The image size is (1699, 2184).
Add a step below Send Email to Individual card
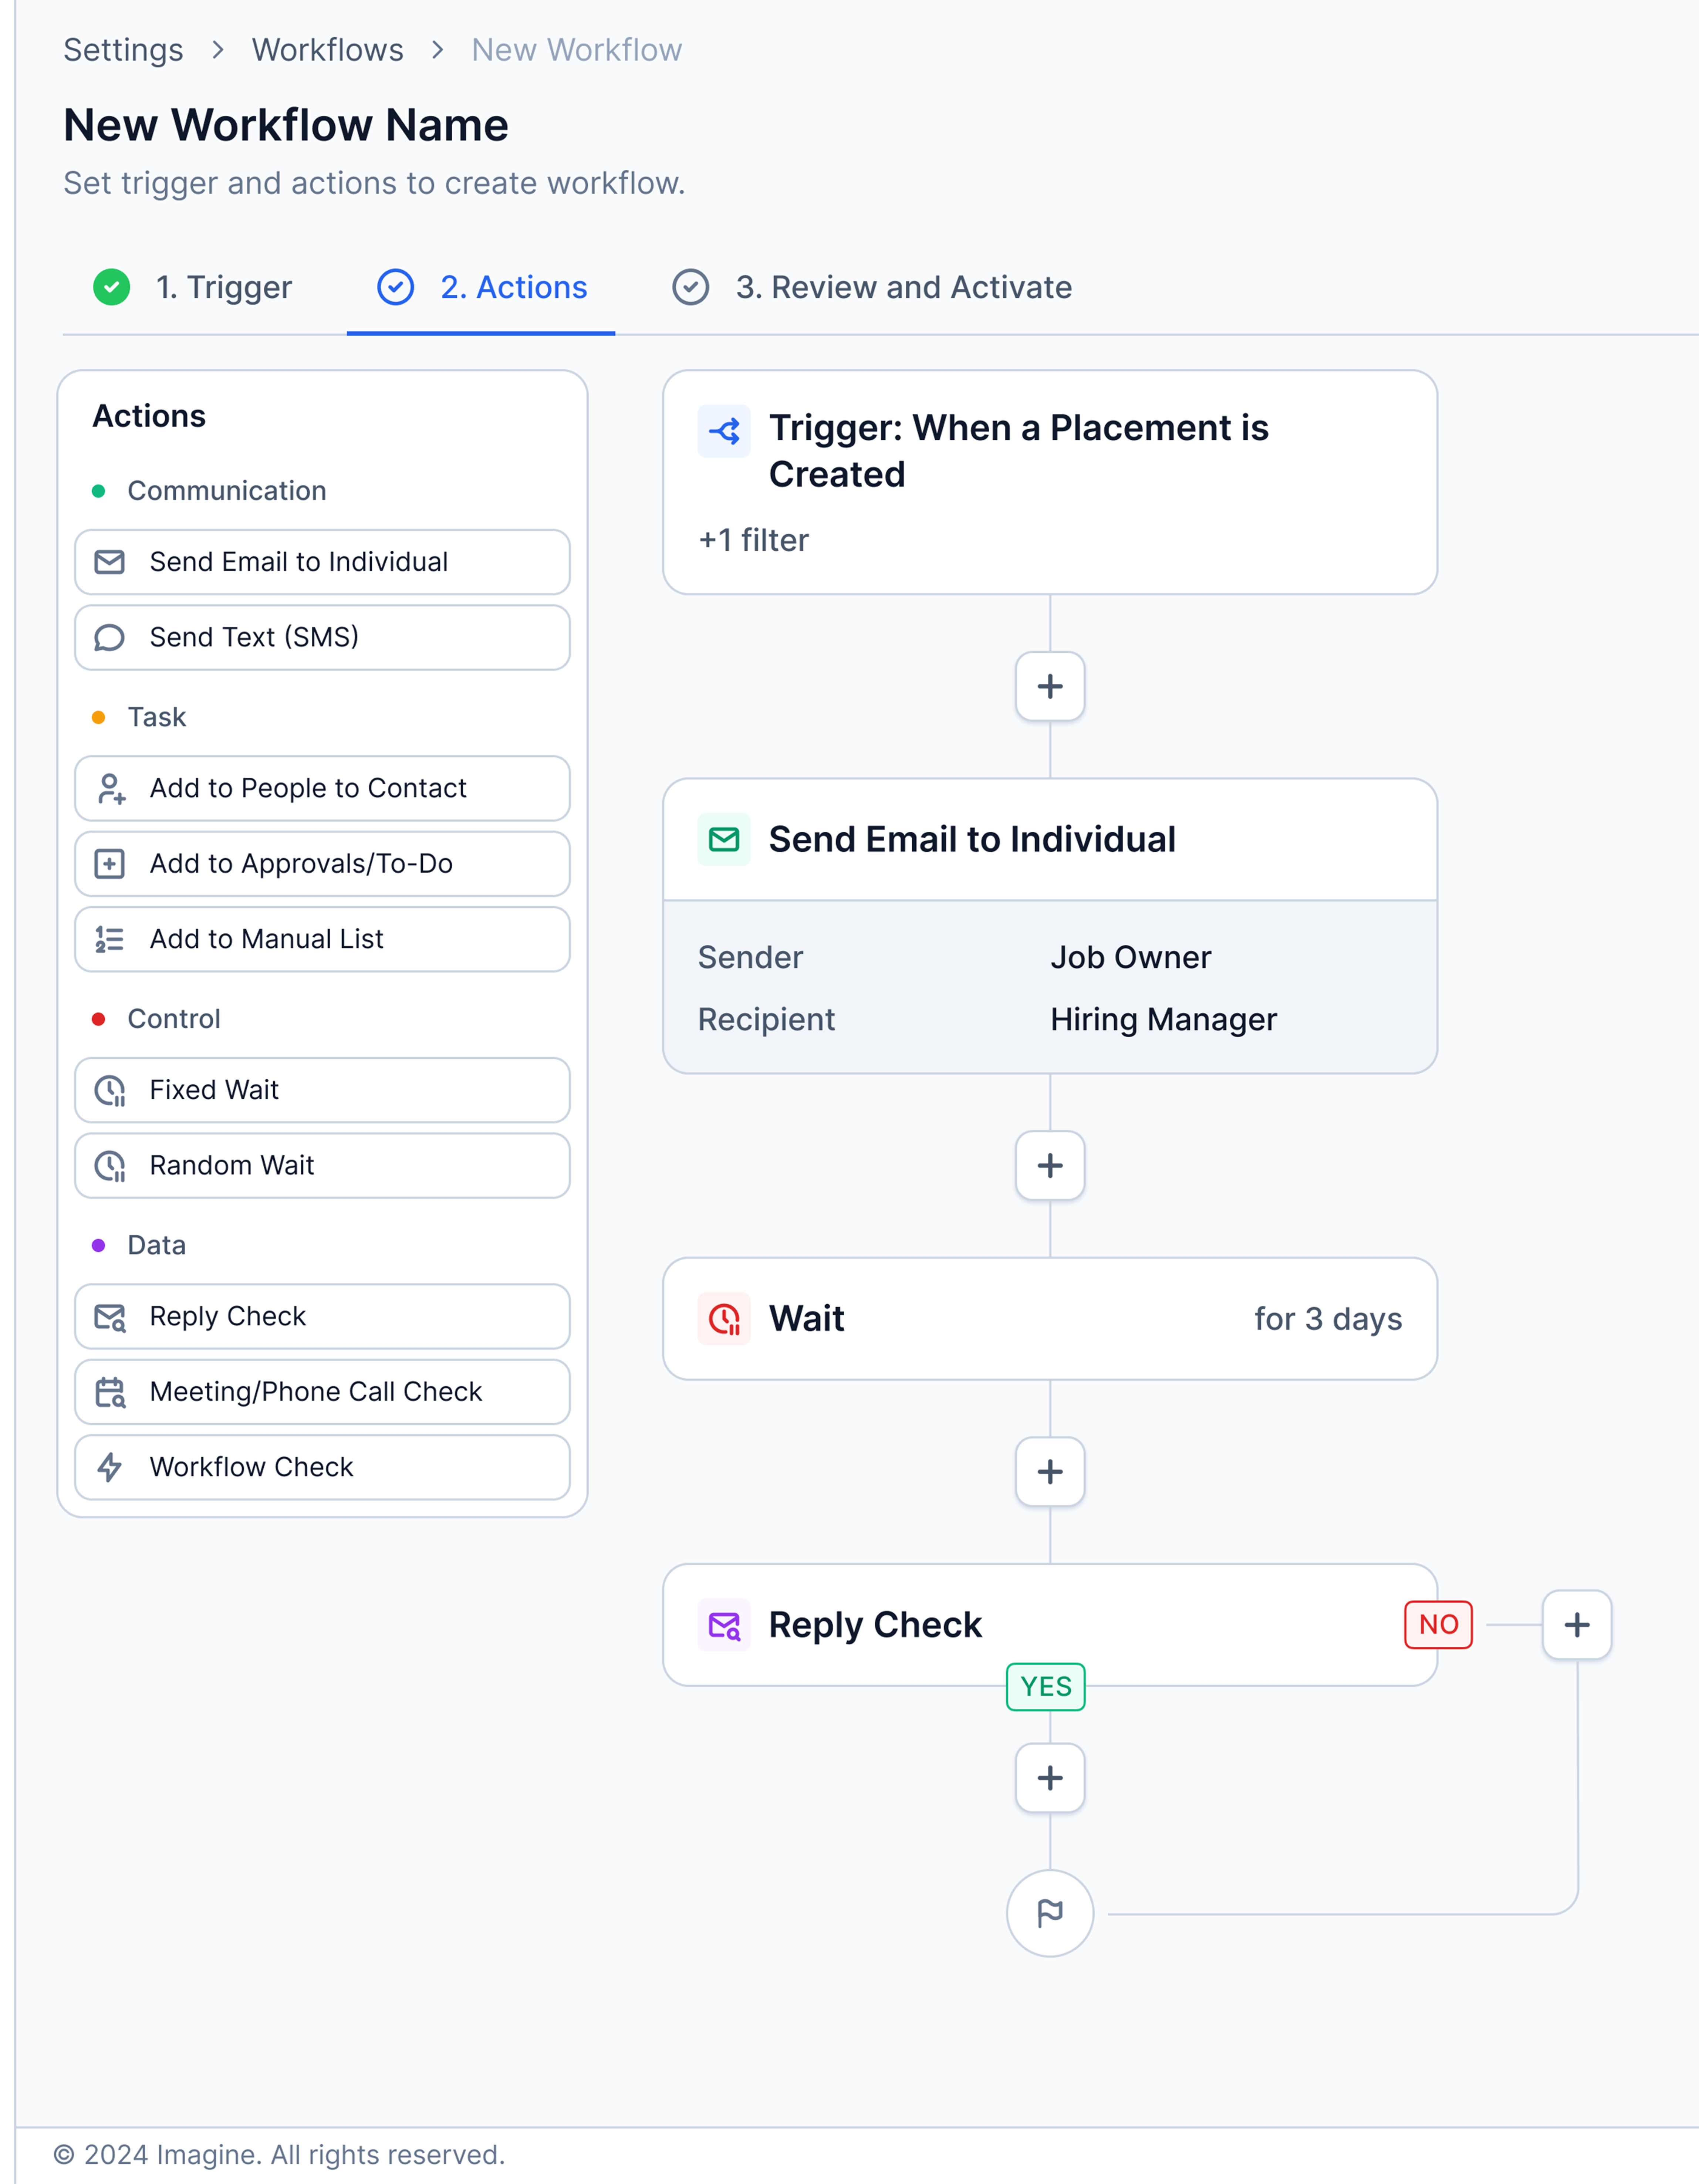tap(1050, 1165)
